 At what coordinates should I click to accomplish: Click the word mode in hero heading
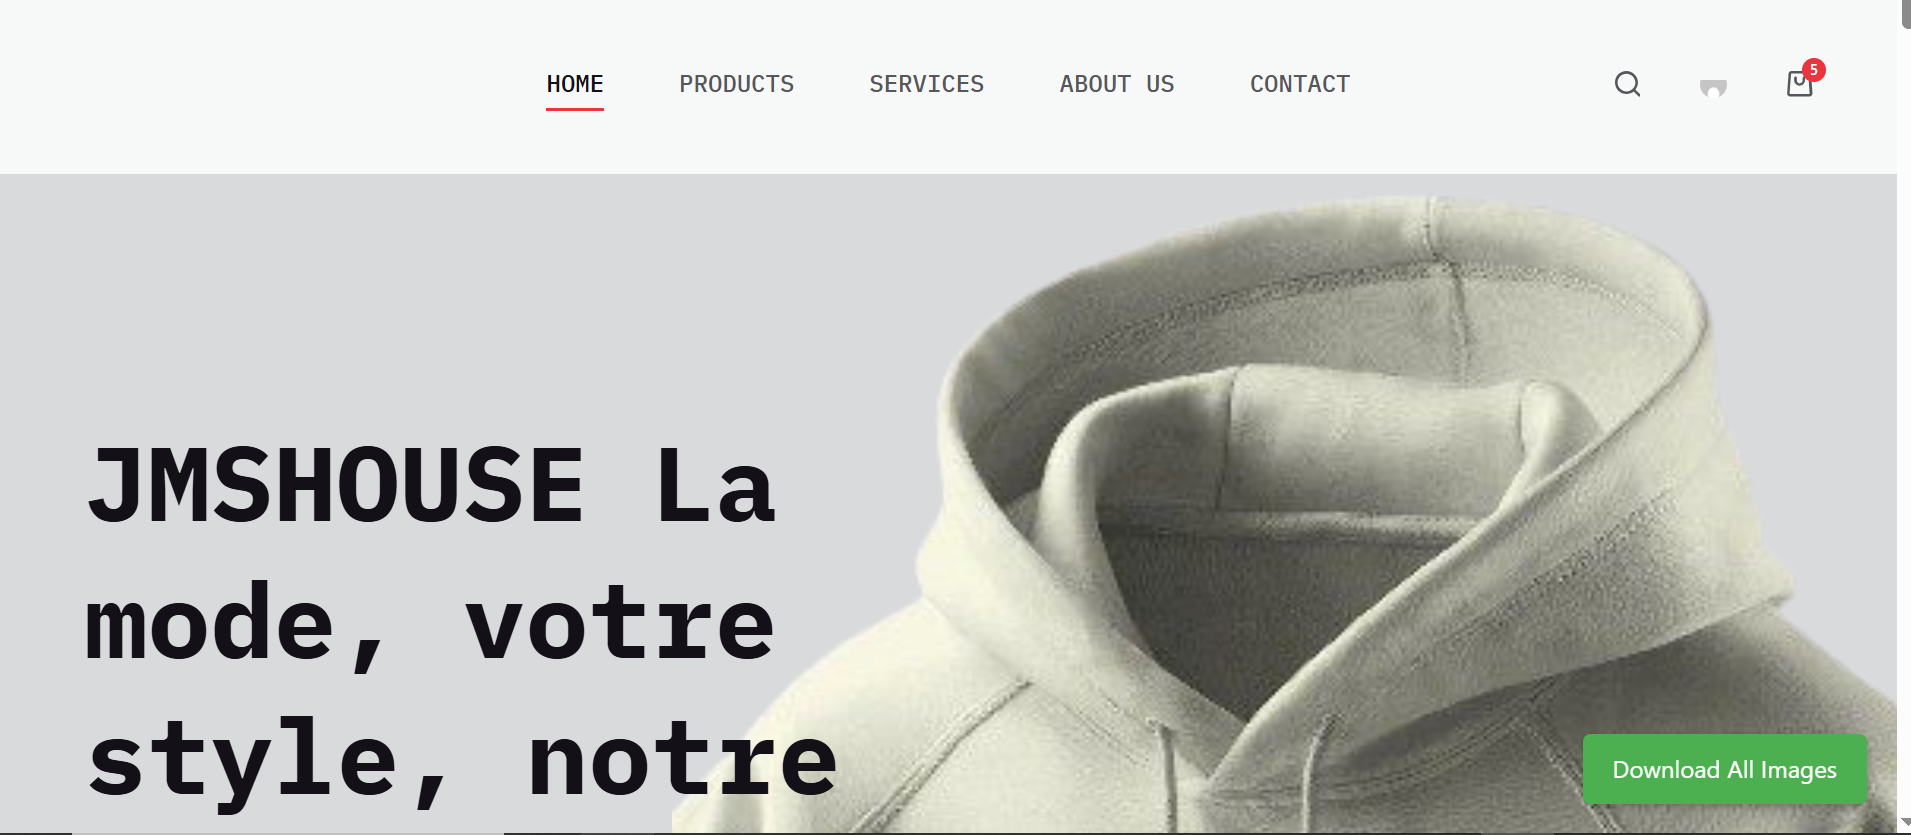[x=210, y=622]
